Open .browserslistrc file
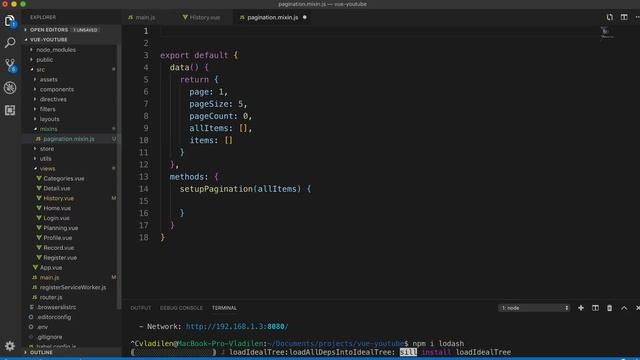The image size is (640, 360). tap(56, 307)
